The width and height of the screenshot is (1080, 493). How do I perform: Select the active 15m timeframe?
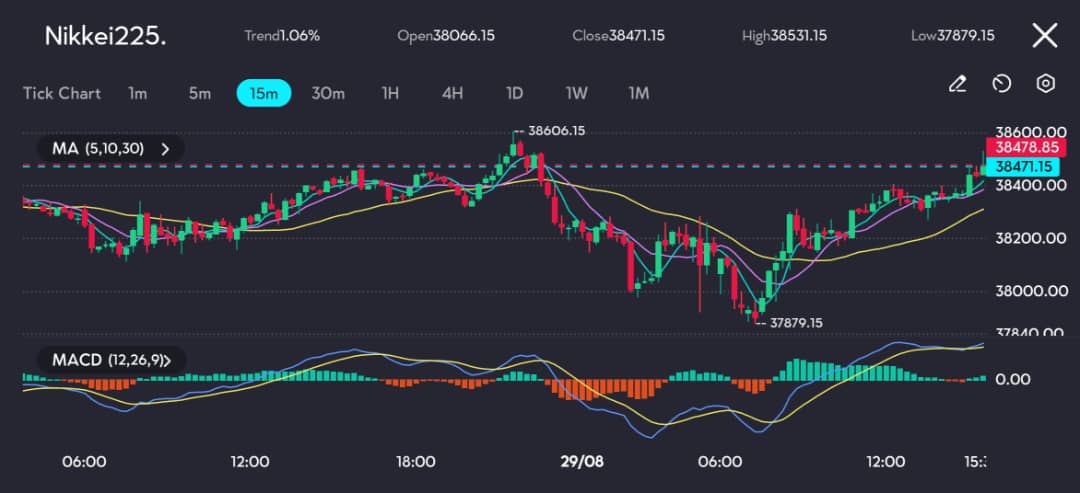tap(263, 93)
